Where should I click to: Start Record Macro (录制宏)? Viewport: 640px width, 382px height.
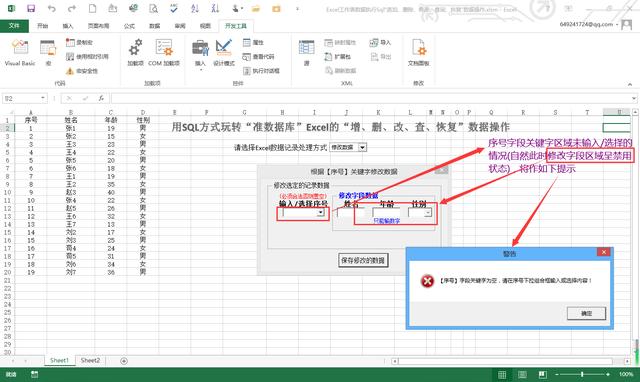coord(80,42)
